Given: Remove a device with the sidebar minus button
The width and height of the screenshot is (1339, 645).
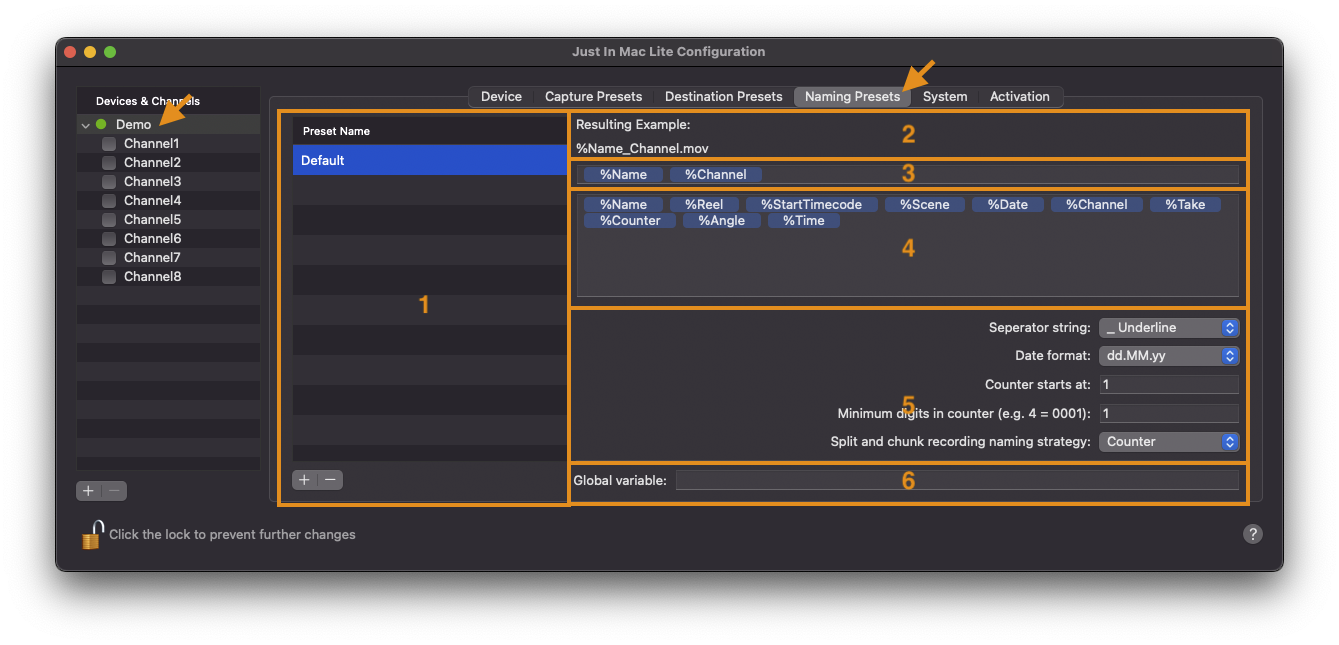Looking at the screenshot, I should click(114, 491).
